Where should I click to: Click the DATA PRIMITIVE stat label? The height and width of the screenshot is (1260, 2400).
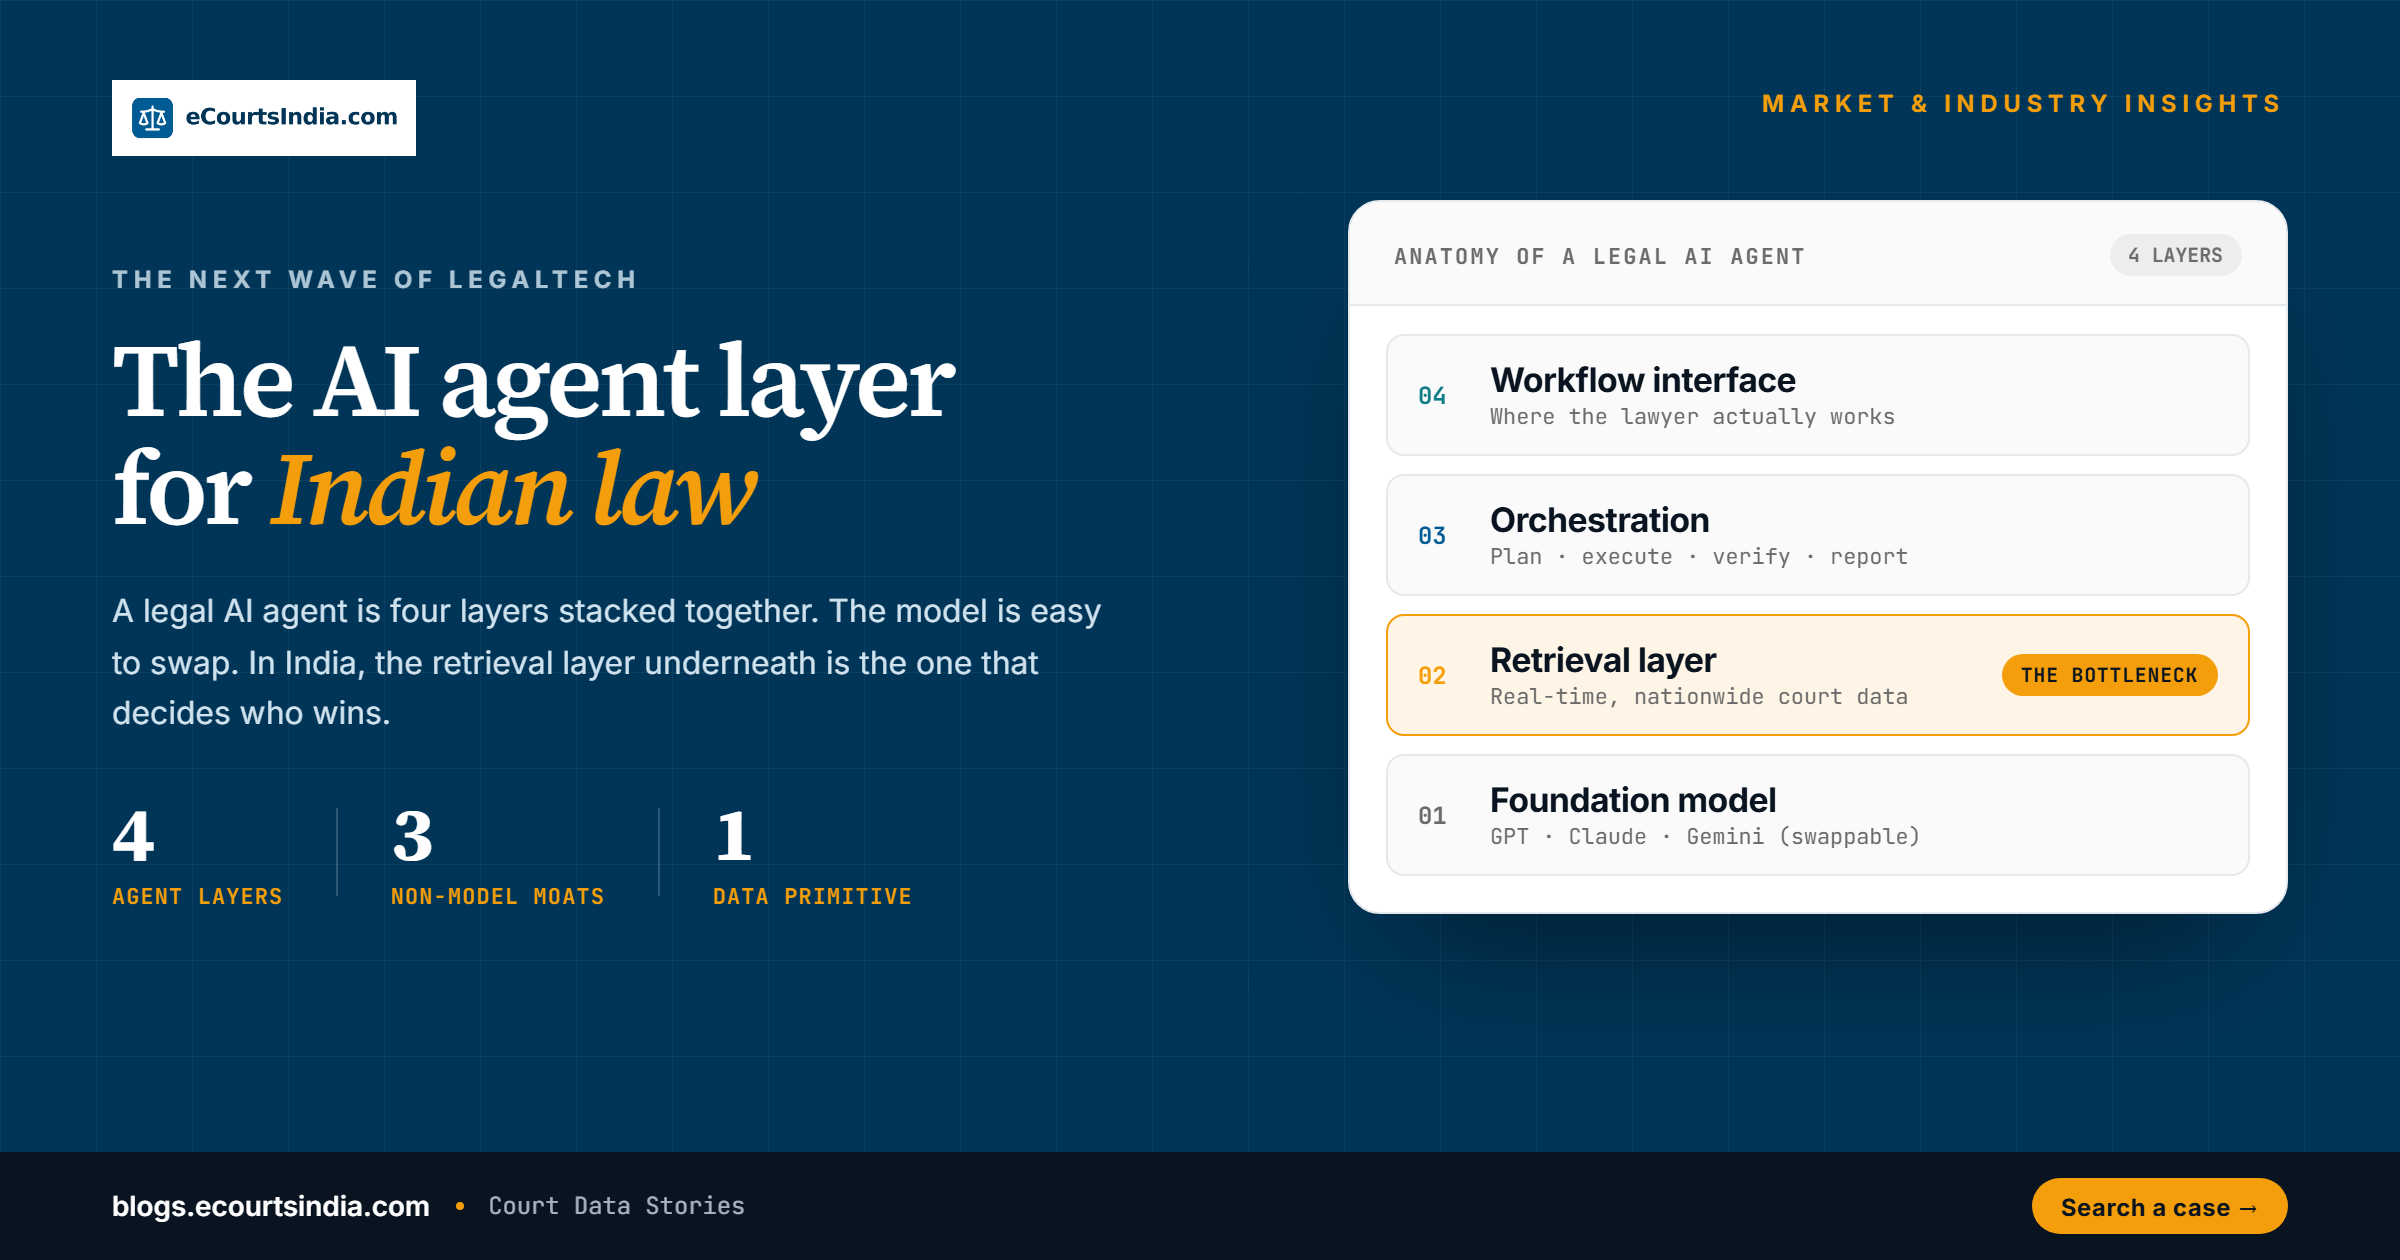click(812, 896)
